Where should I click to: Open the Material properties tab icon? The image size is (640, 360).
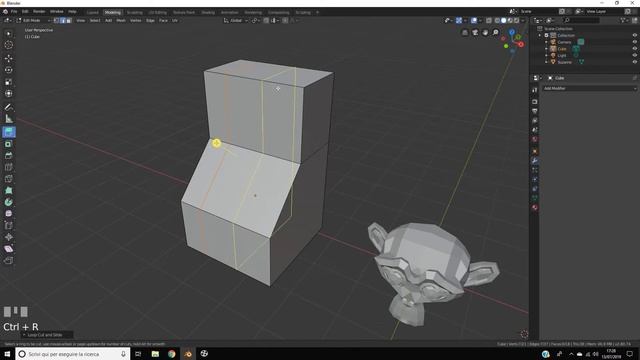click(535, 208)
